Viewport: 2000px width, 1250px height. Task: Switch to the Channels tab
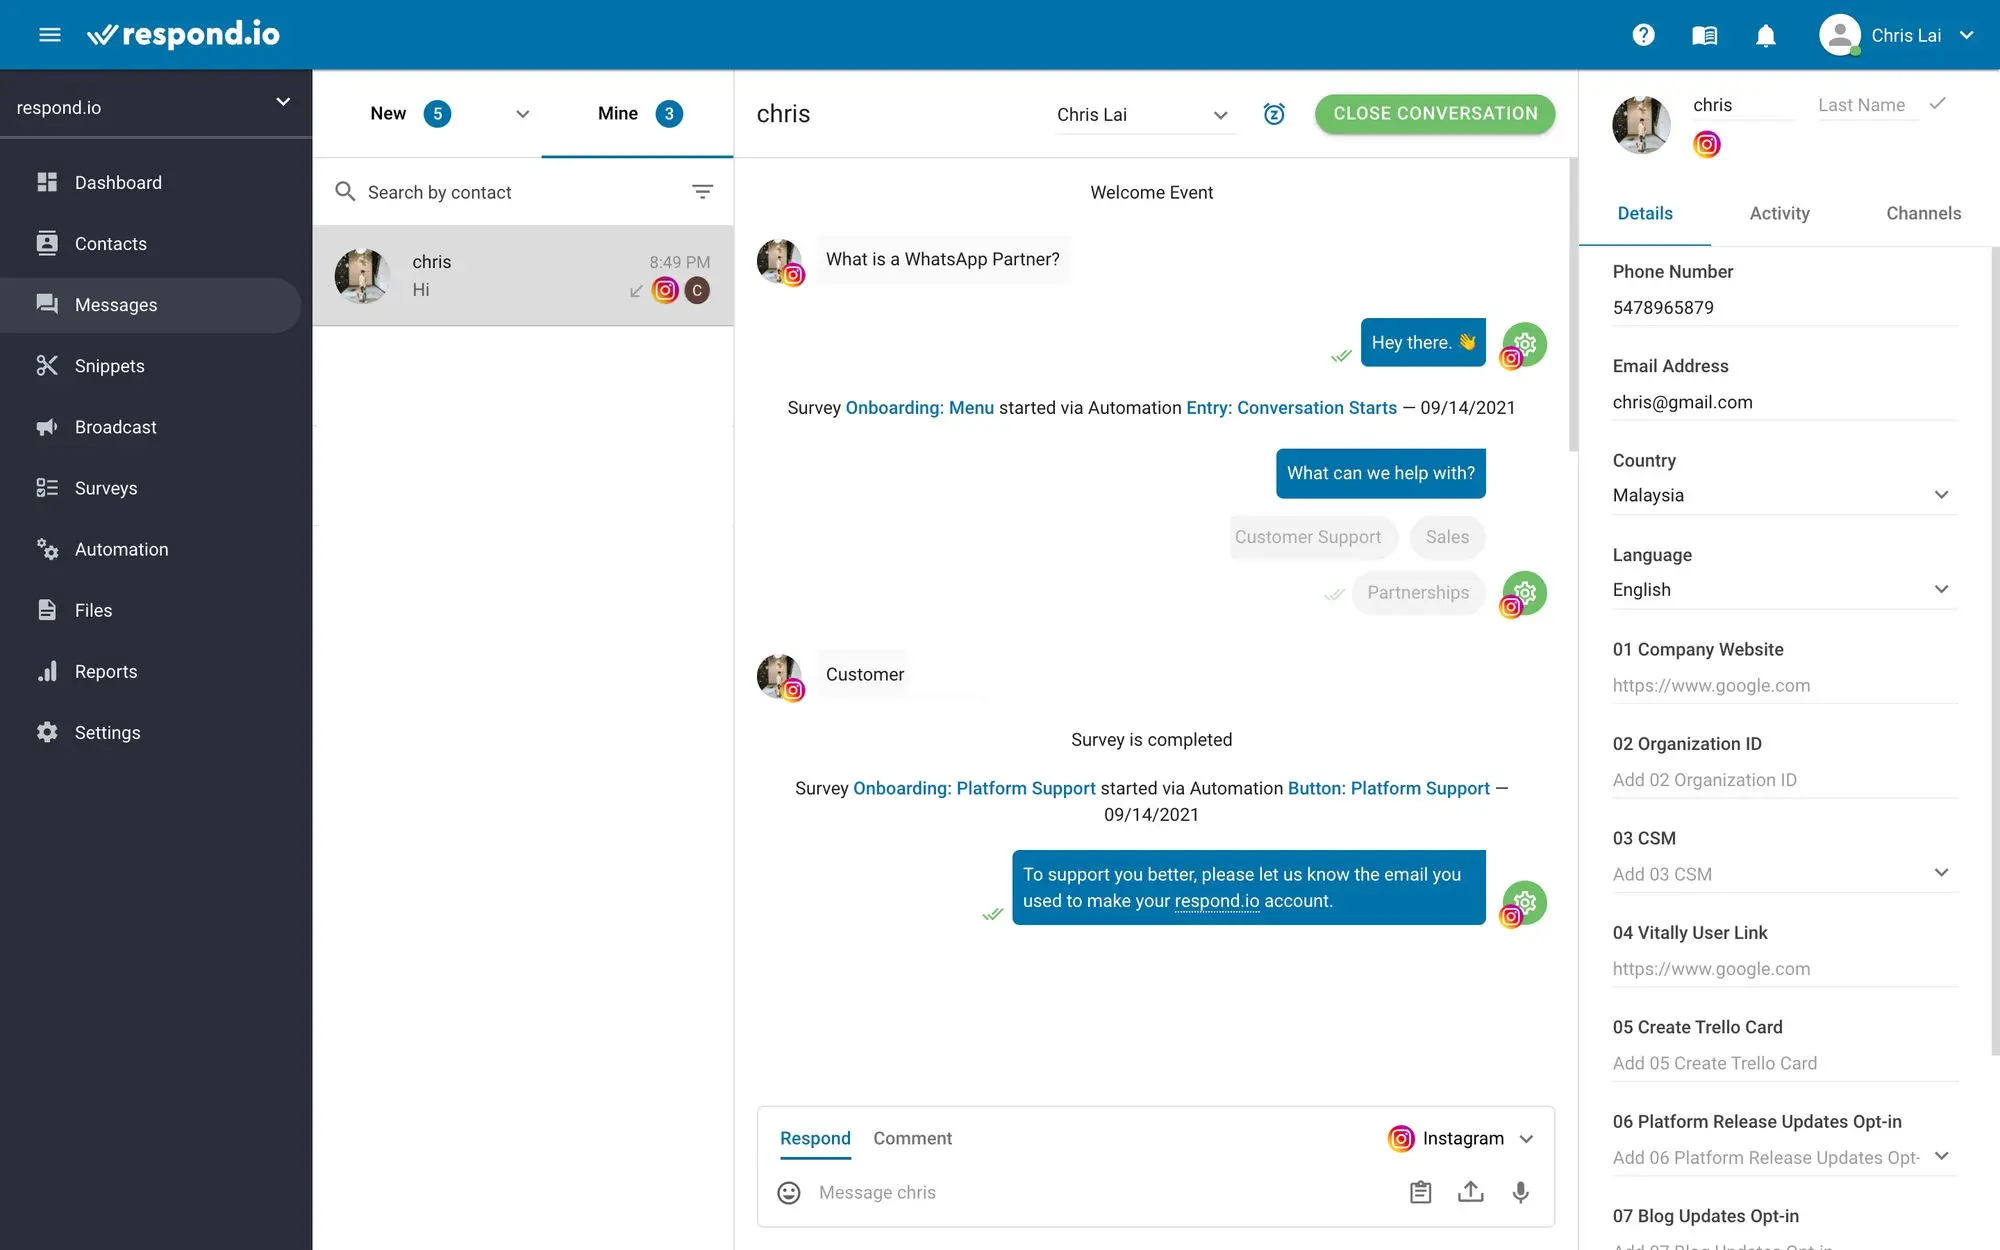pos(1923,213)
